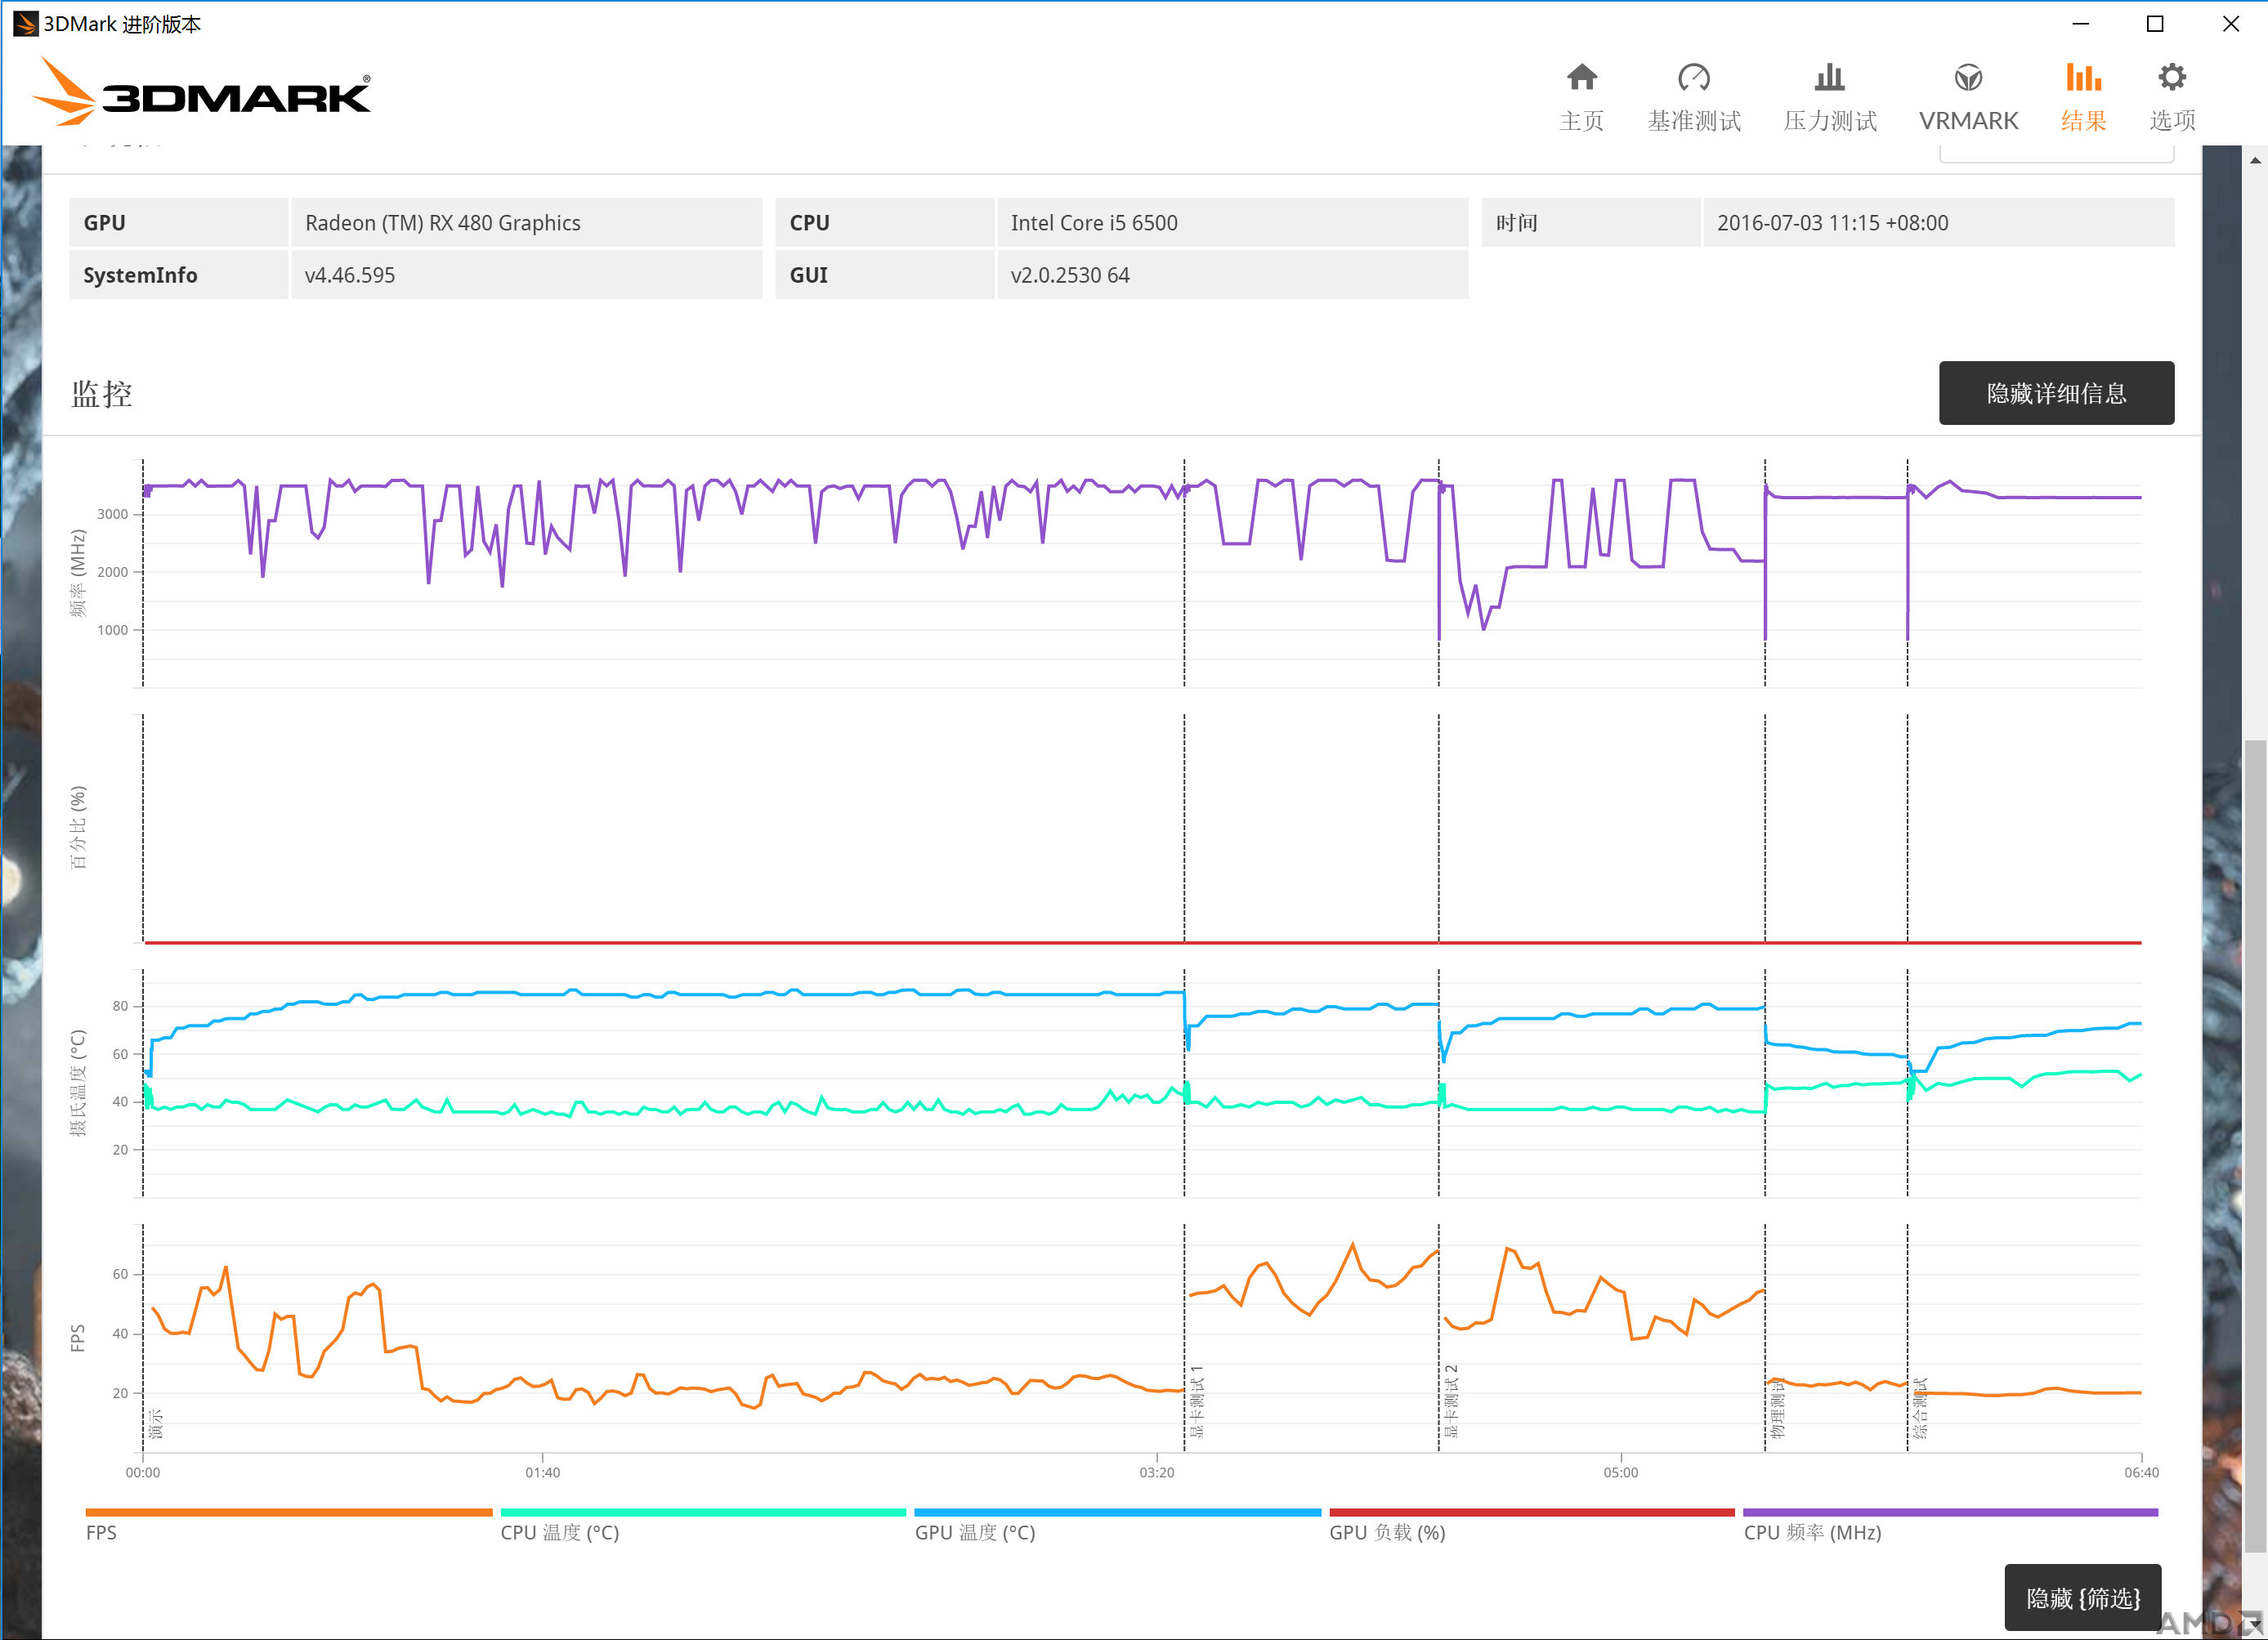2268x1640 pixels.
Task: Collapse filters with 隐藏 {筛选} button
Action: tap(2082, 1597)
